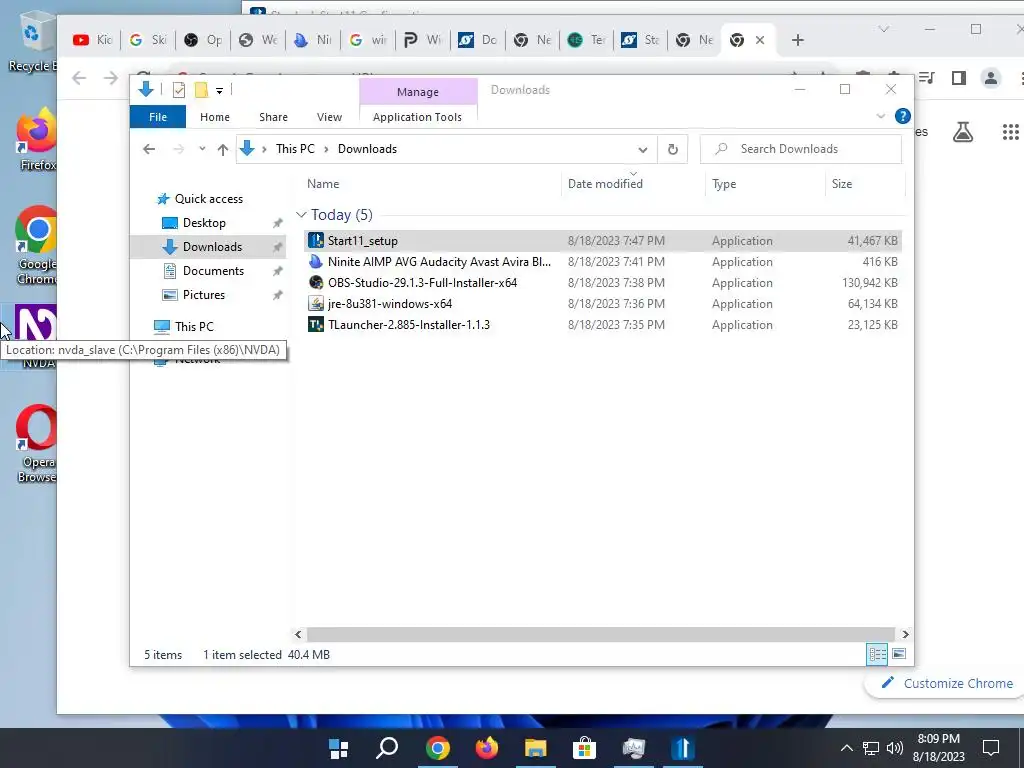The height and width of the screenshot is (768, 1024).
Task: Expand the ribbon with chevron arrow
Action: coord(880,116)
